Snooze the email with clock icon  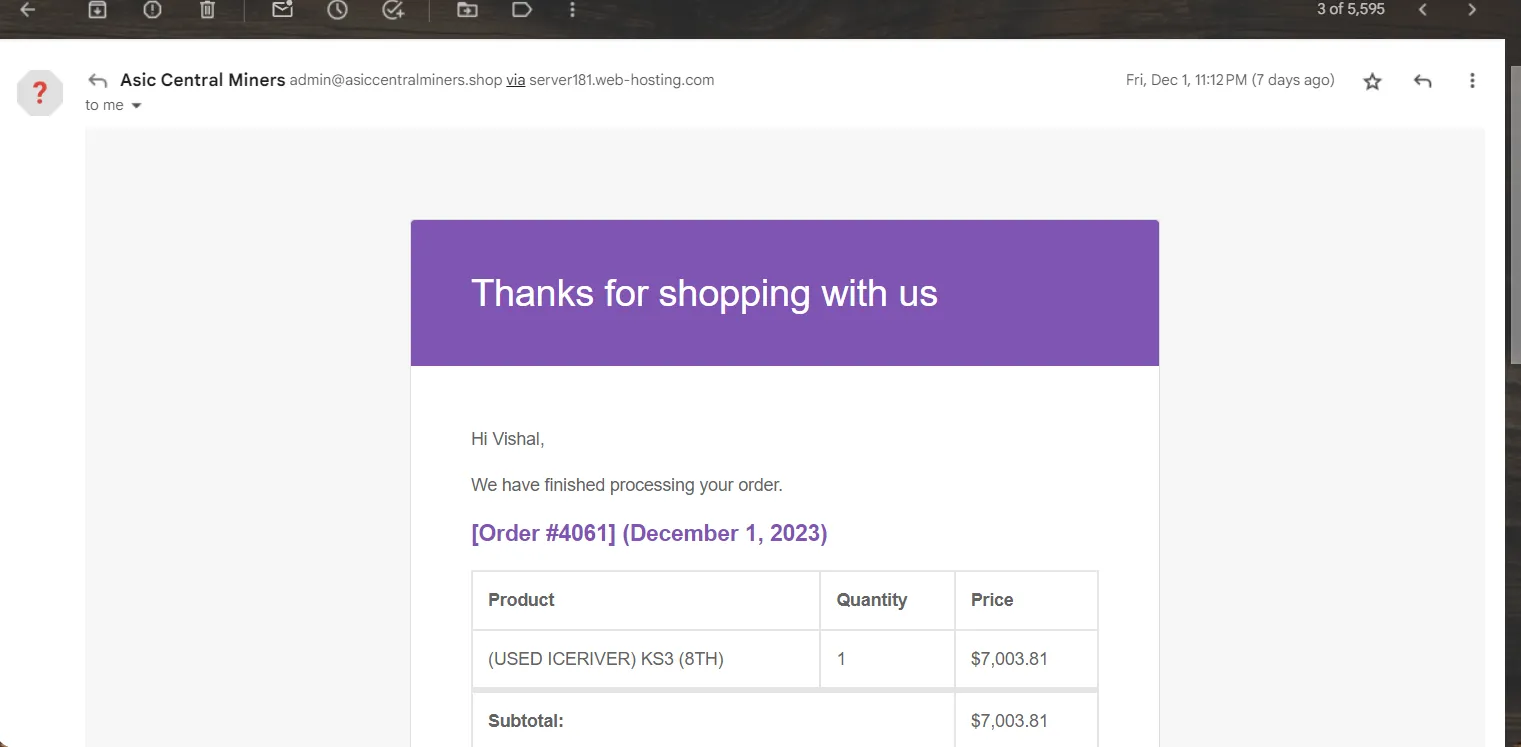(338, 10)
